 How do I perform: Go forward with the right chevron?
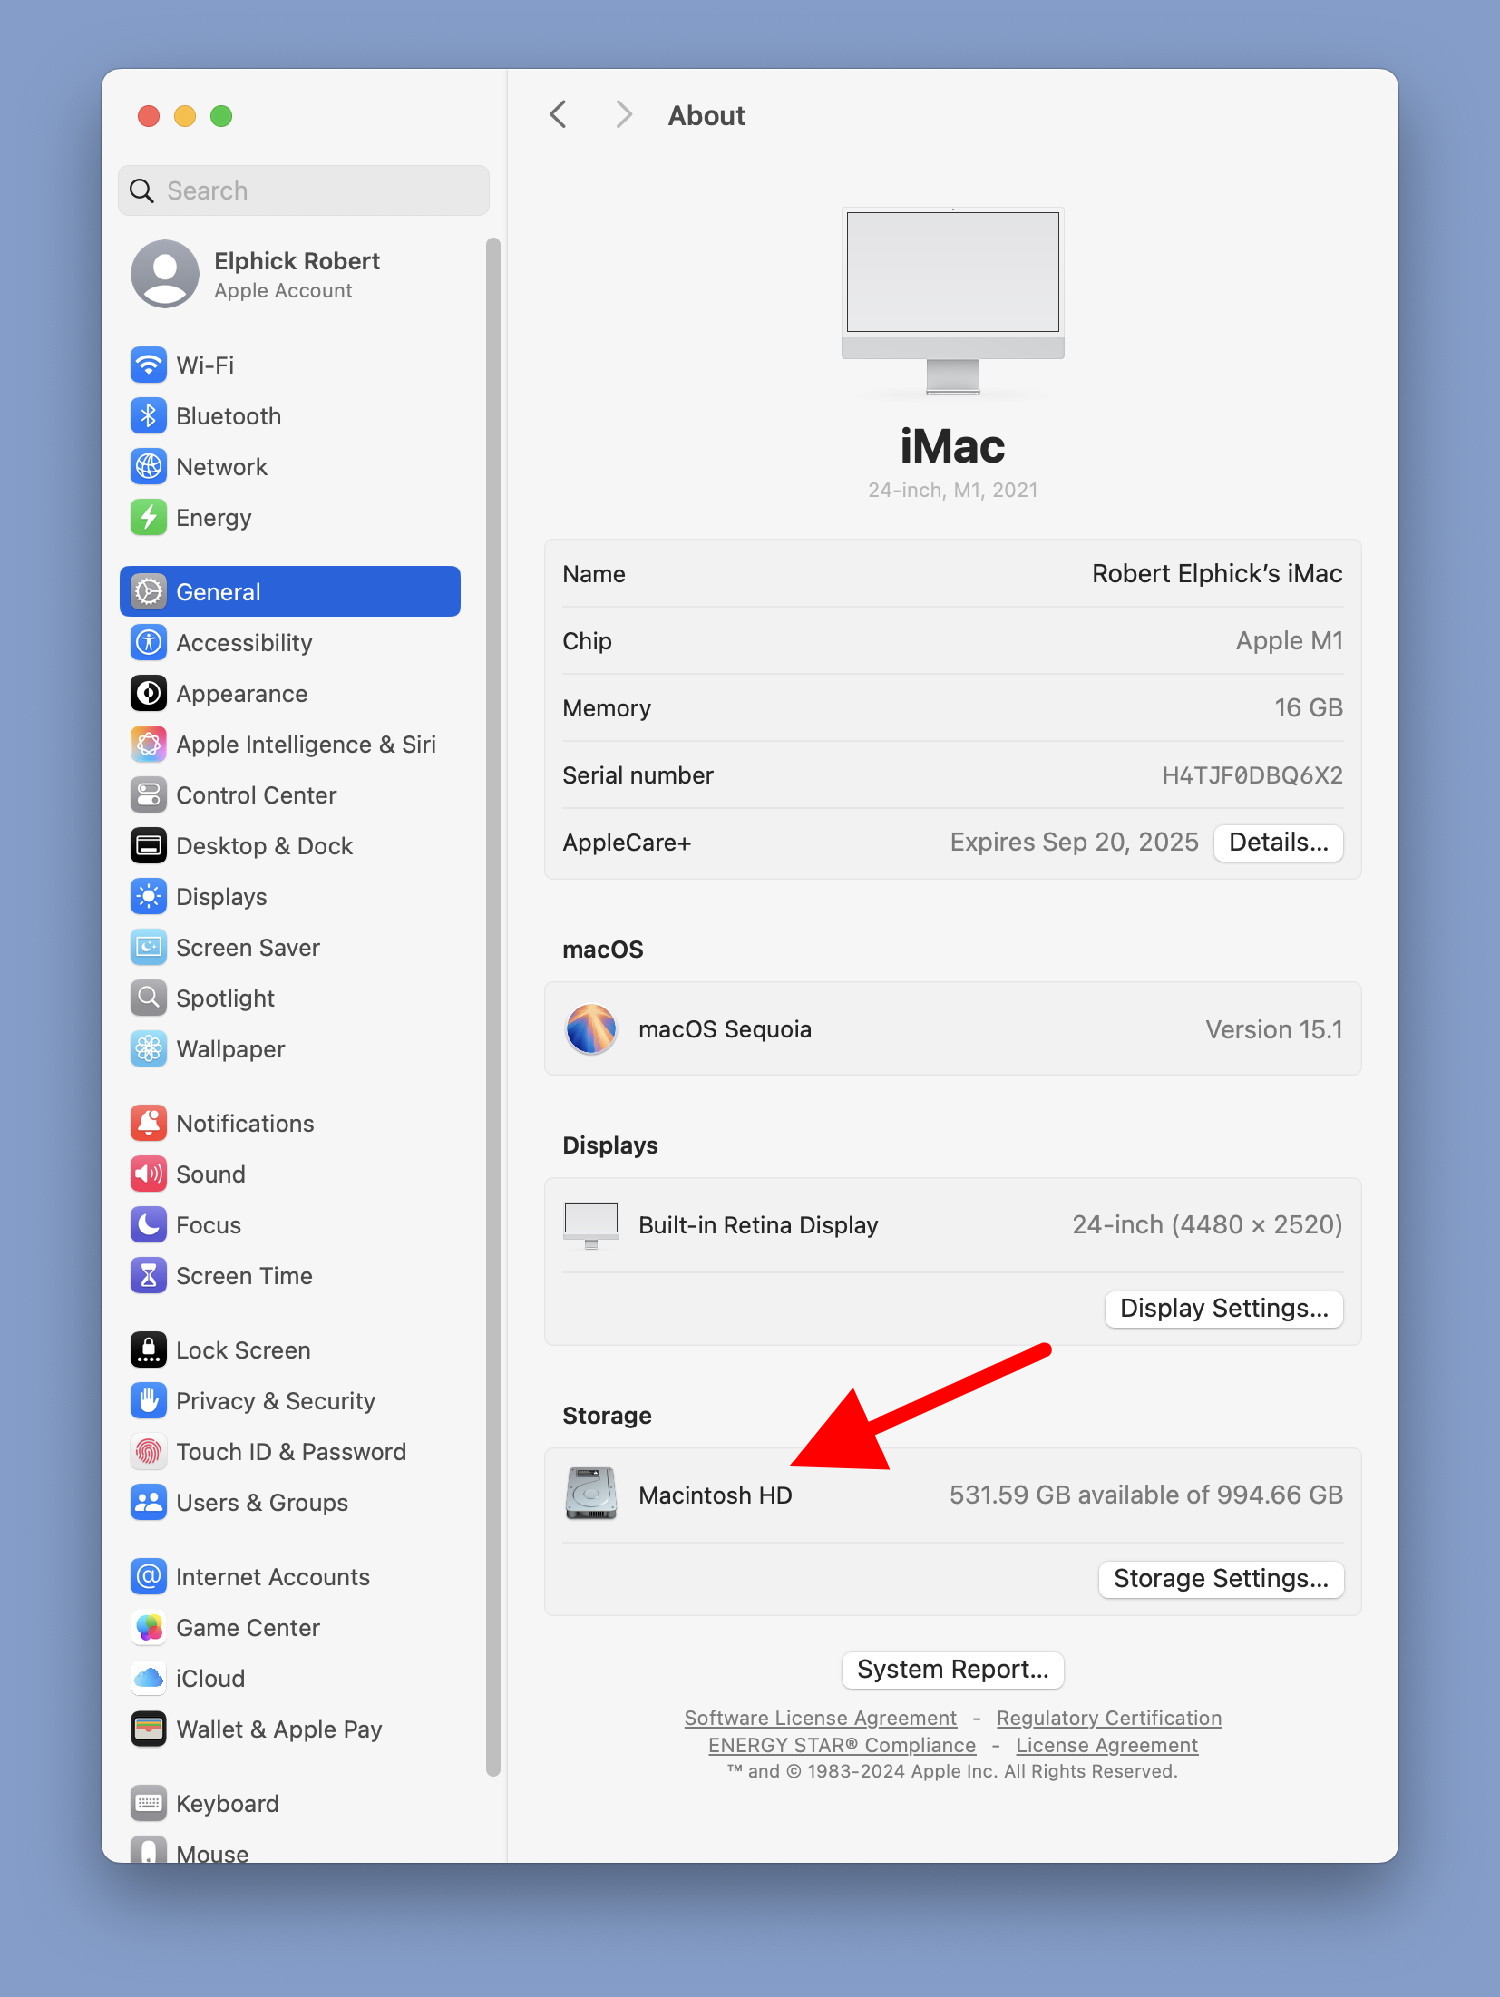(x=624, y=115)
